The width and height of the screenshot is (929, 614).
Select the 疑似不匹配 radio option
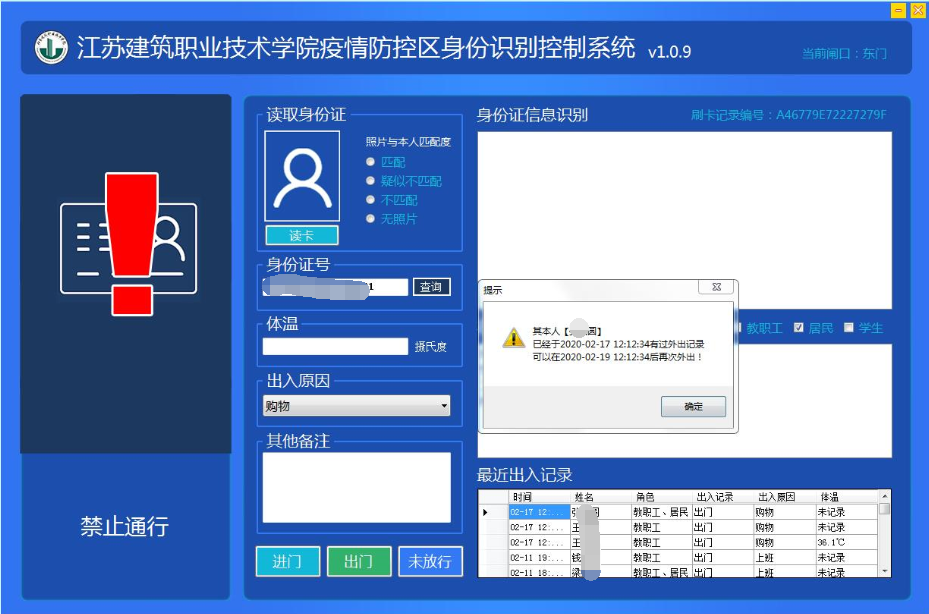point(371,181)
